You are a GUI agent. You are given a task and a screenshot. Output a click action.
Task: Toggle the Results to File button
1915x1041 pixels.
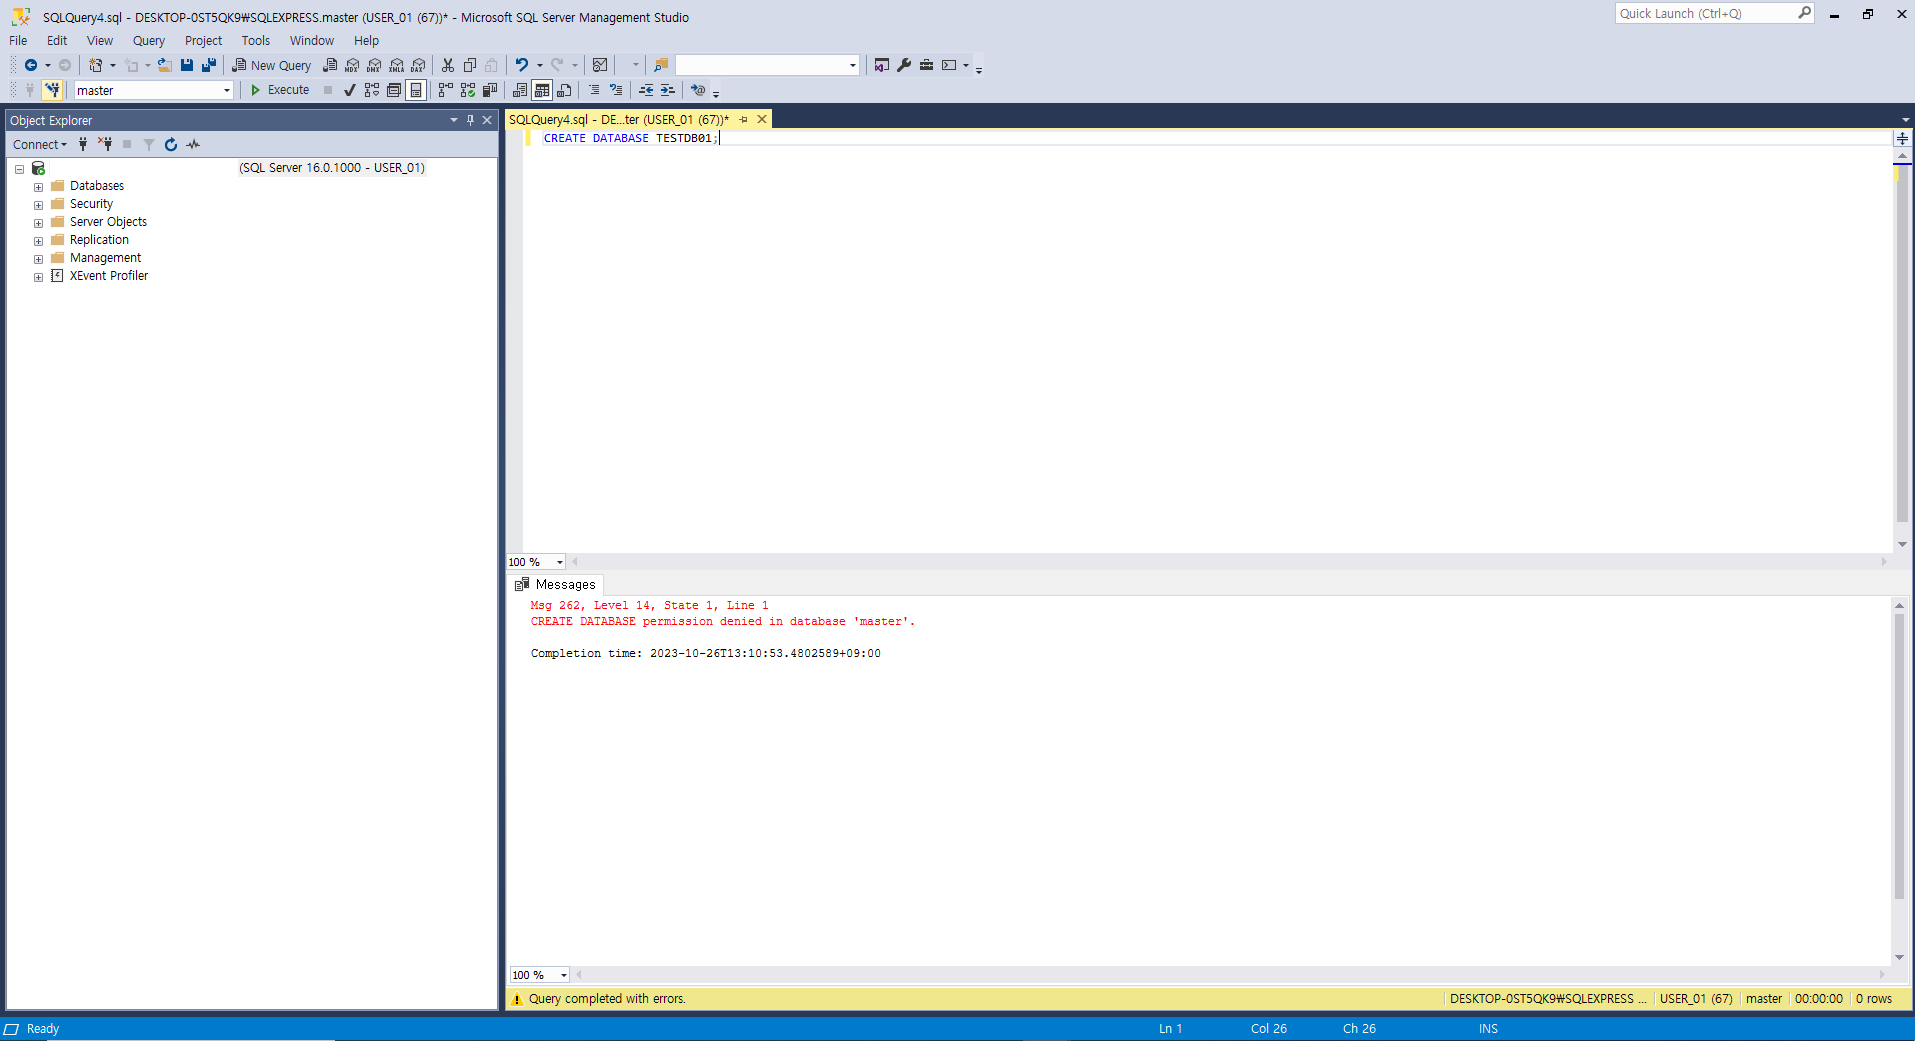pyautogui.click(x=564, y=90)
